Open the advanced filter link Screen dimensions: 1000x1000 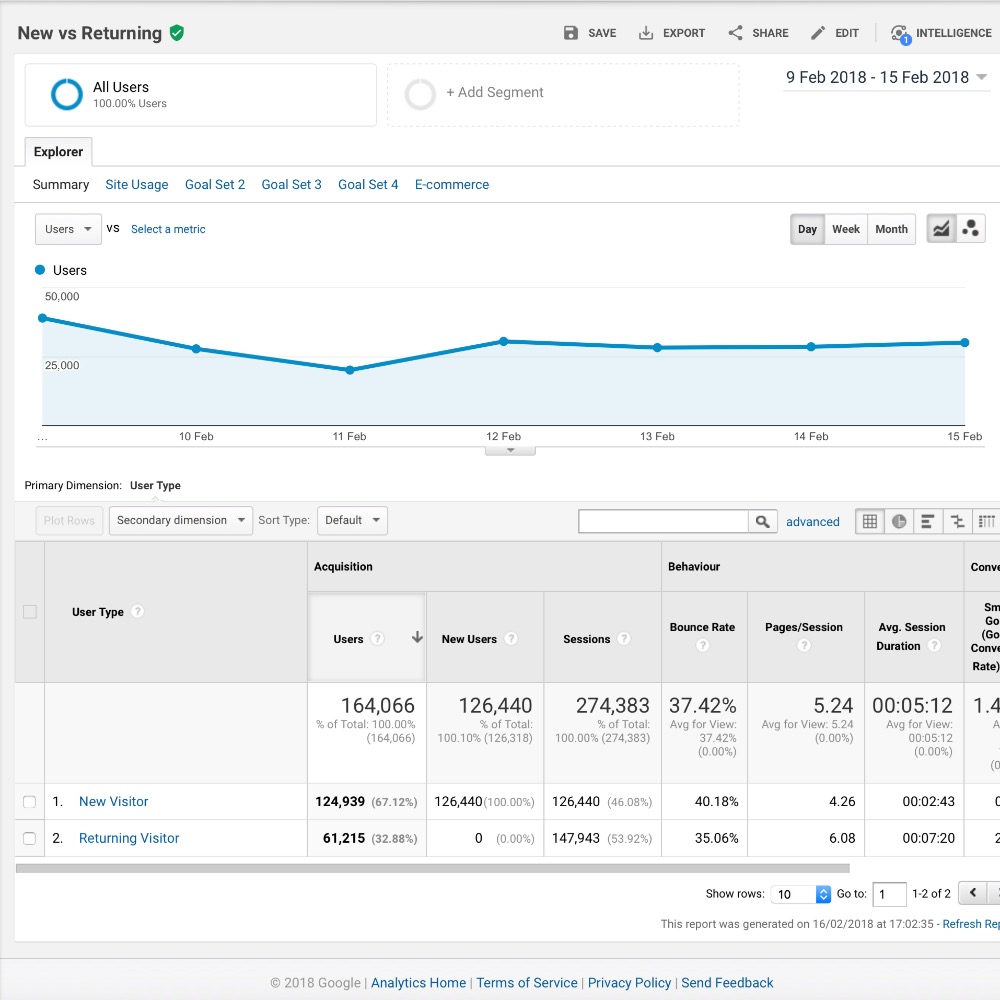coord(812,522)
